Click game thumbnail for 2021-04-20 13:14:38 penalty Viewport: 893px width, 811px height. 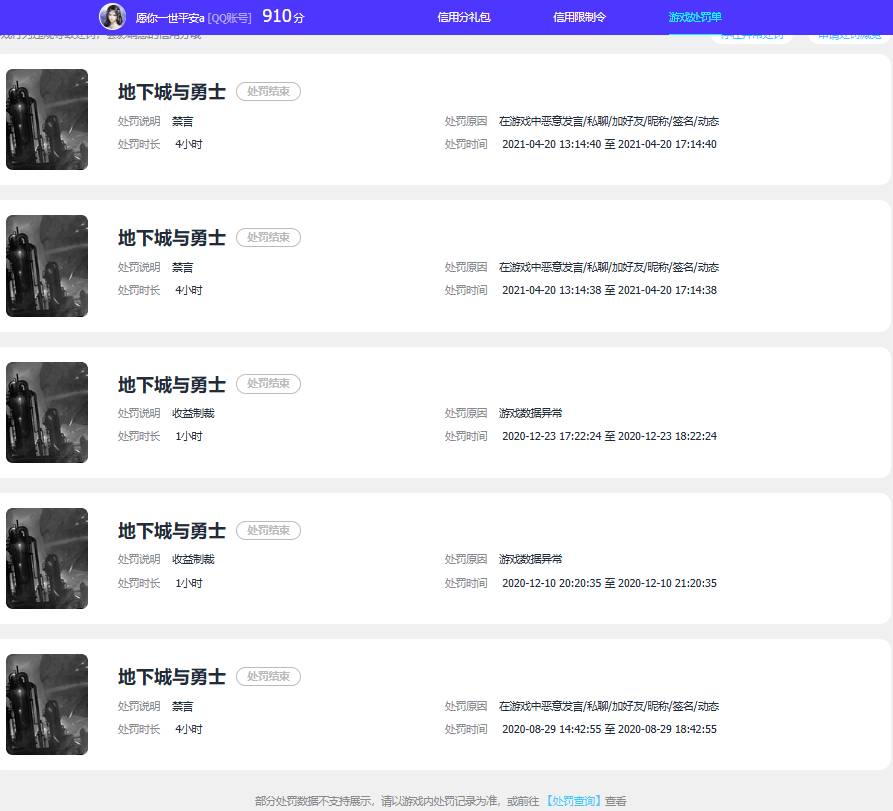point(47,266)
